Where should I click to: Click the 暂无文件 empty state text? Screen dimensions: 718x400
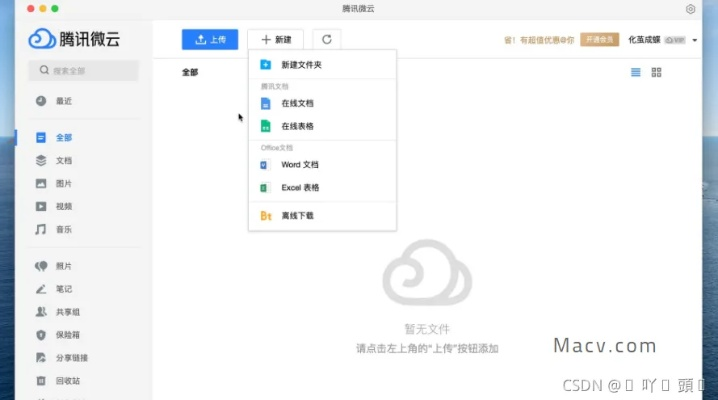pos(427,329)
